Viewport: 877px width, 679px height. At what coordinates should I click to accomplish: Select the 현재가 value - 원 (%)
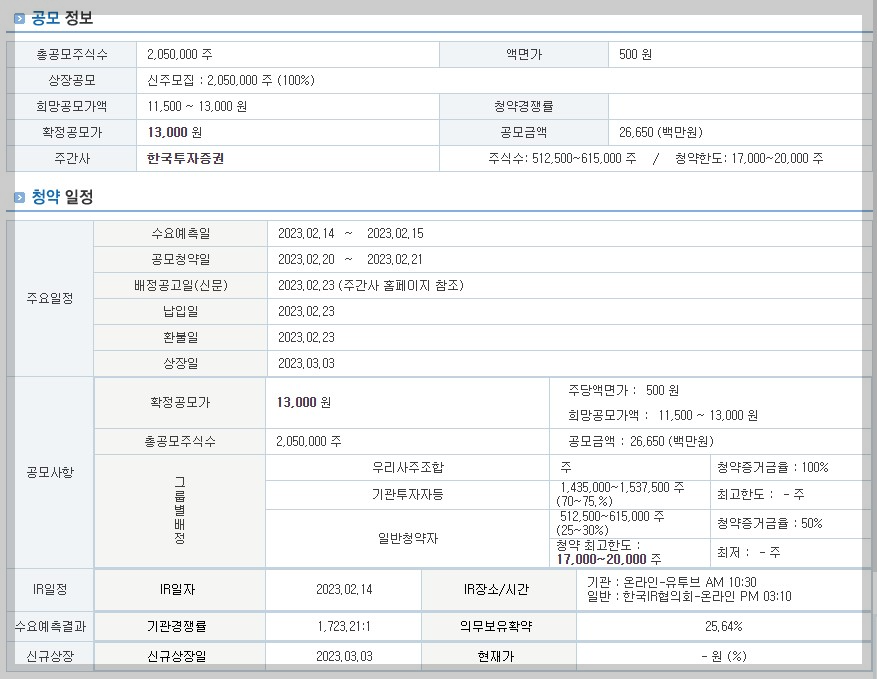[724, 656]
